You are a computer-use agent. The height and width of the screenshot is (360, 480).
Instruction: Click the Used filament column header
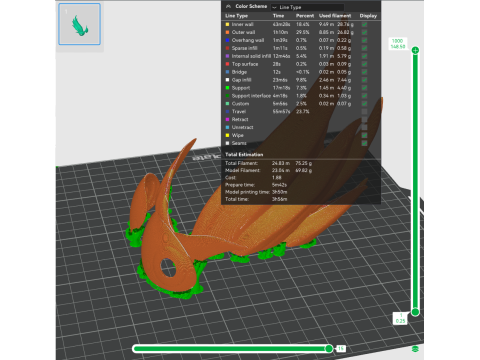pyautogui.click(x=335, y=16)
